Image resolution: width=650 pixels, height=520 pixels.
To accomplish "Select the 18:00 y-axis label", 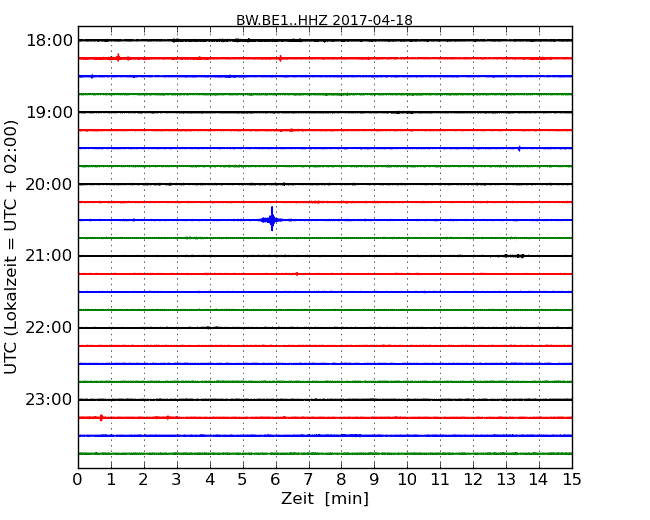I will point(49,41).
